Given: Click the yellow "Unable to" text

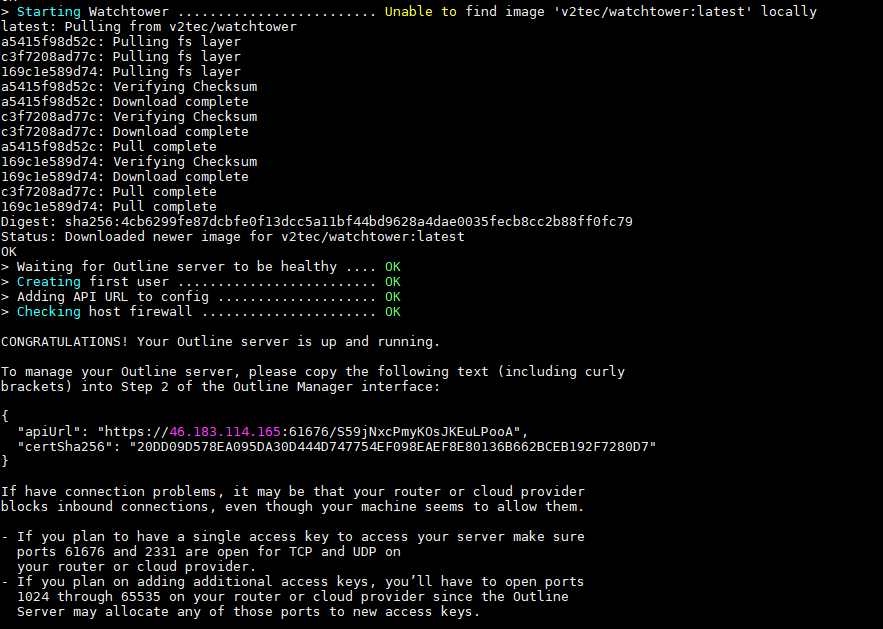Looking at the screenshot, I should tap(421, 12).
